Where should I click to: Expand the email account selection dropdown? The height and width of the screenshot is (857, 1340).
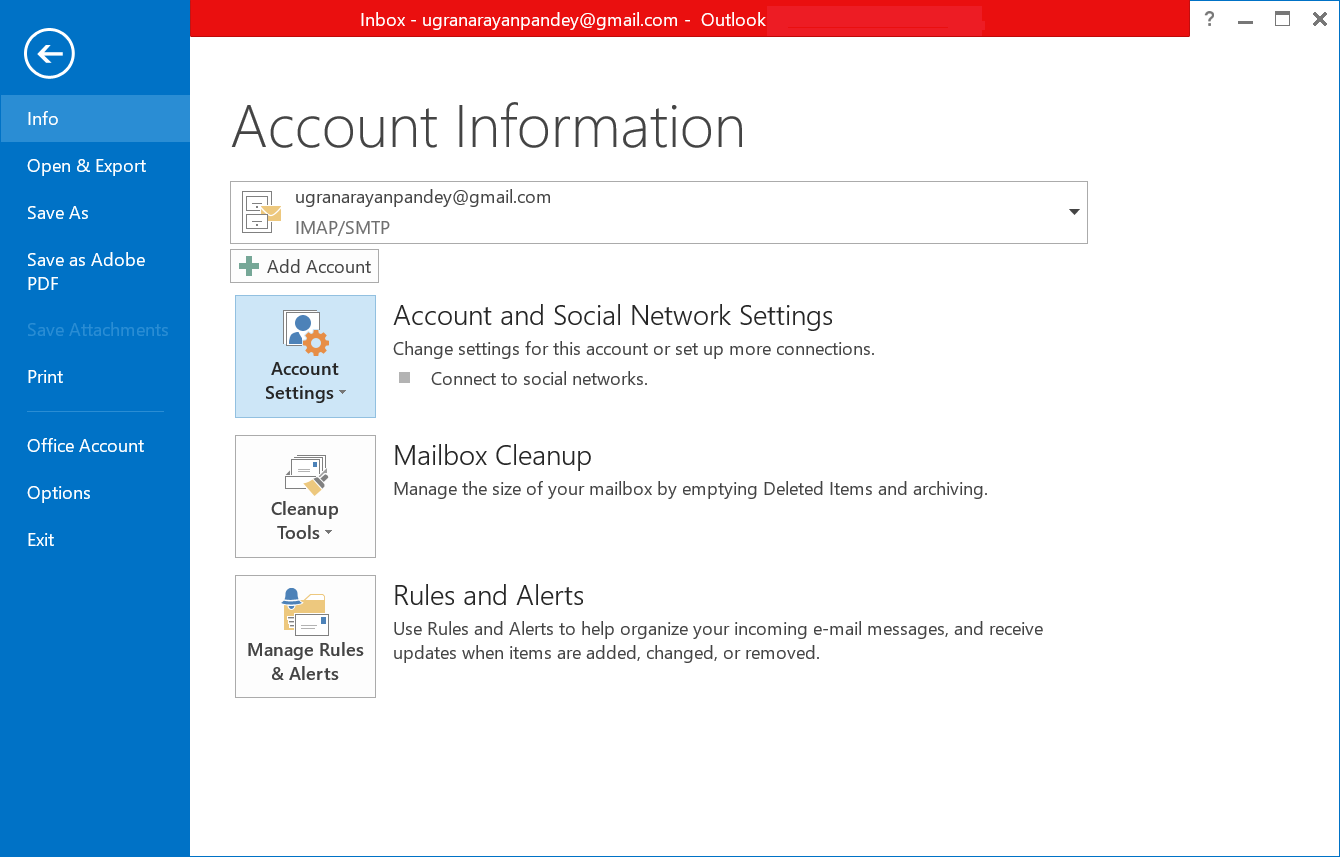click(1074, 212)
